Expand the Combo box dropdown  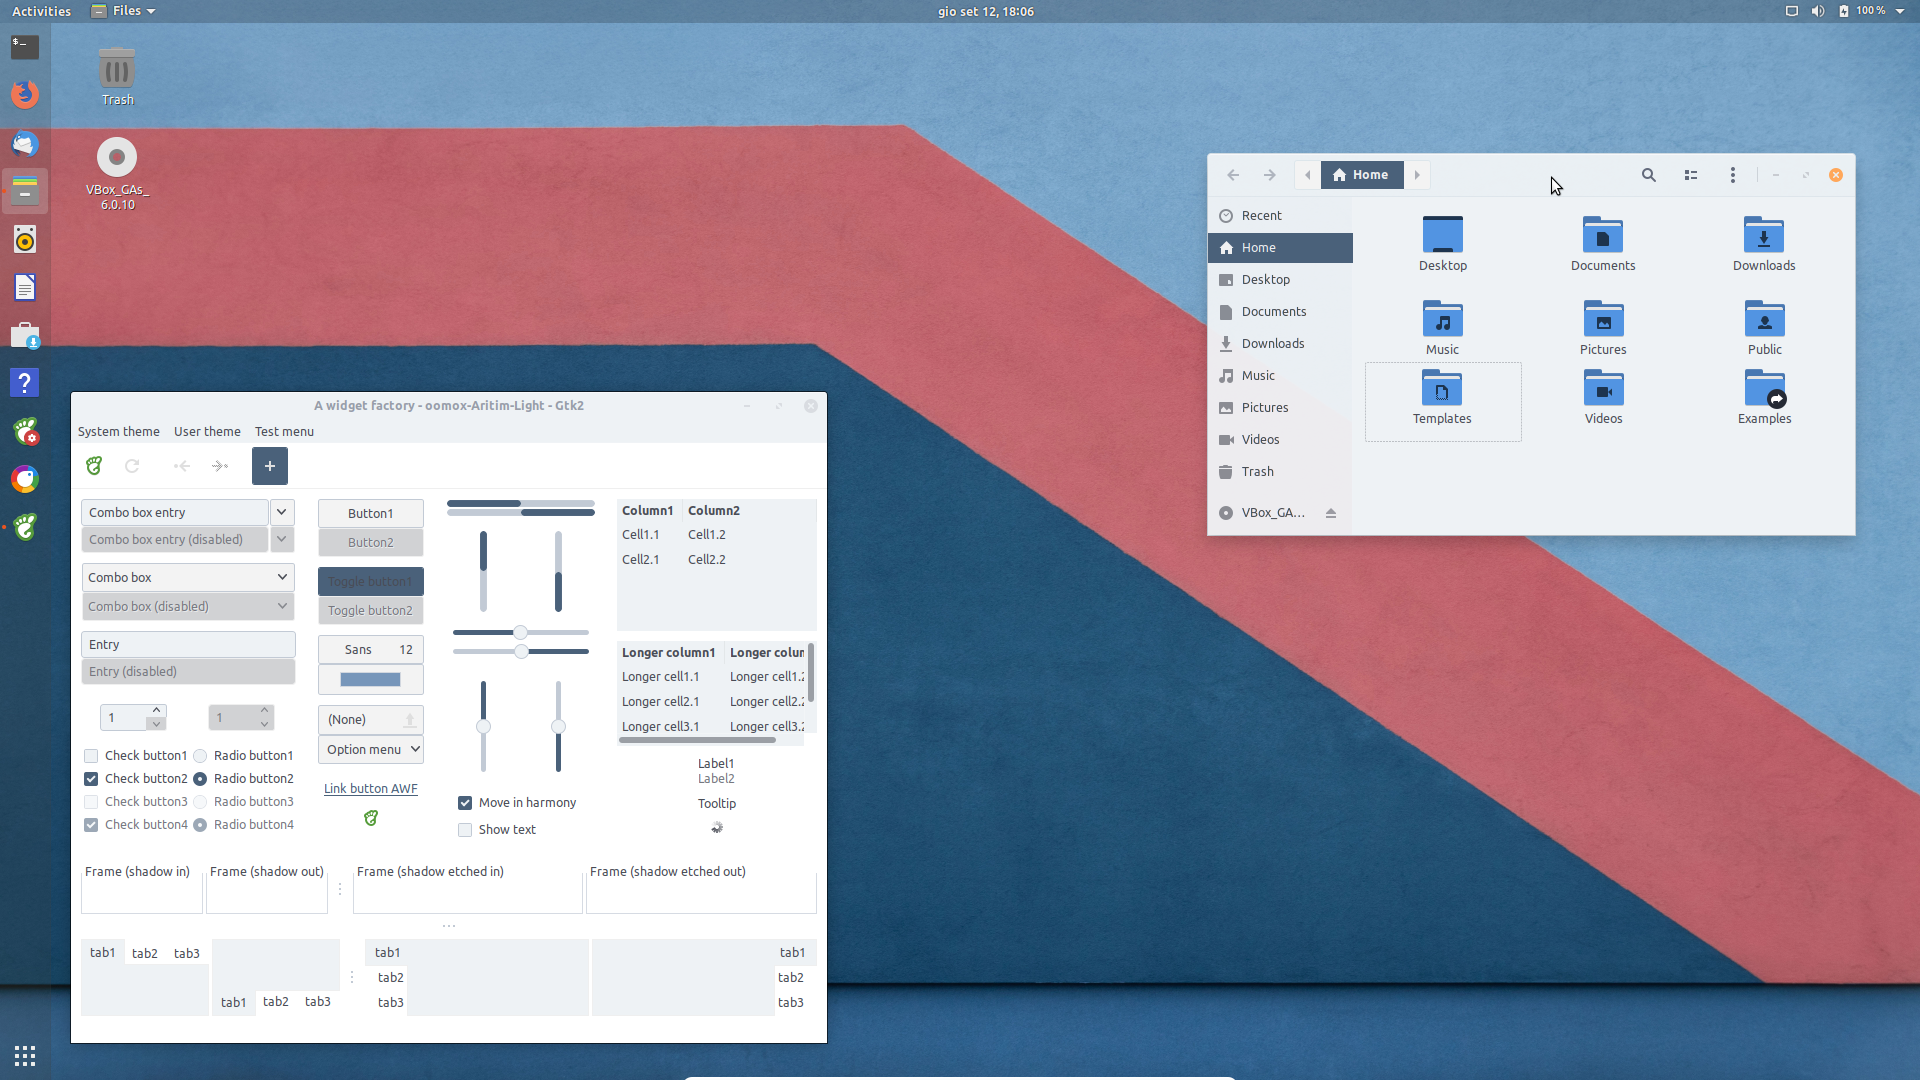[188, 577]
